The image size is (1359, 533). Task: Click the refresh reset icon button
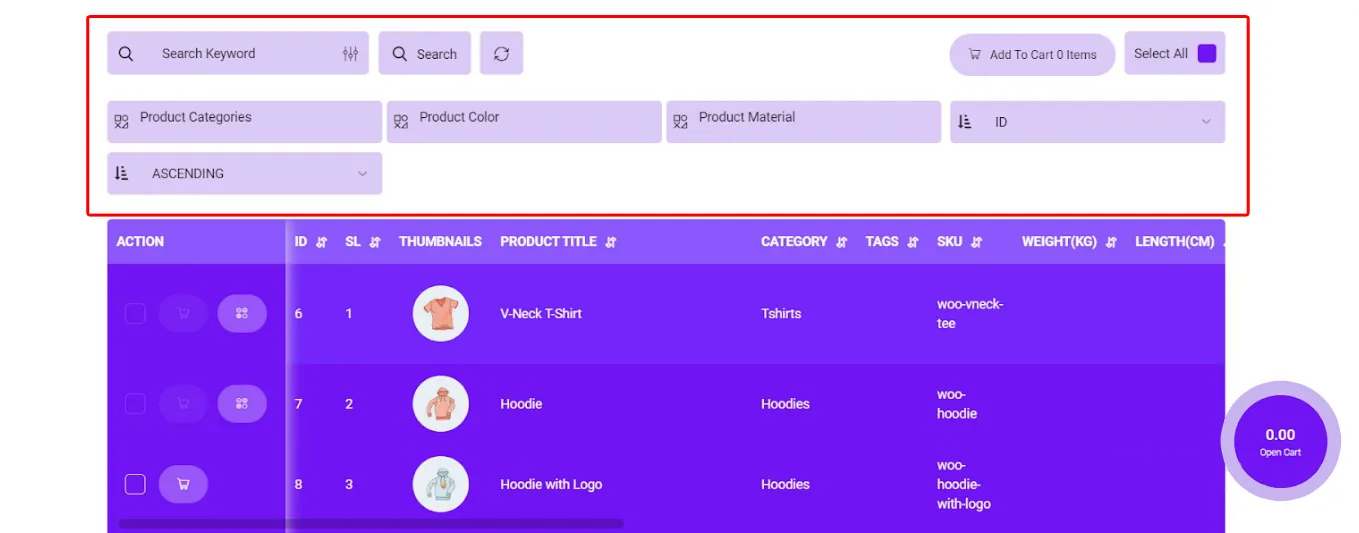click(x=501, y=54)
